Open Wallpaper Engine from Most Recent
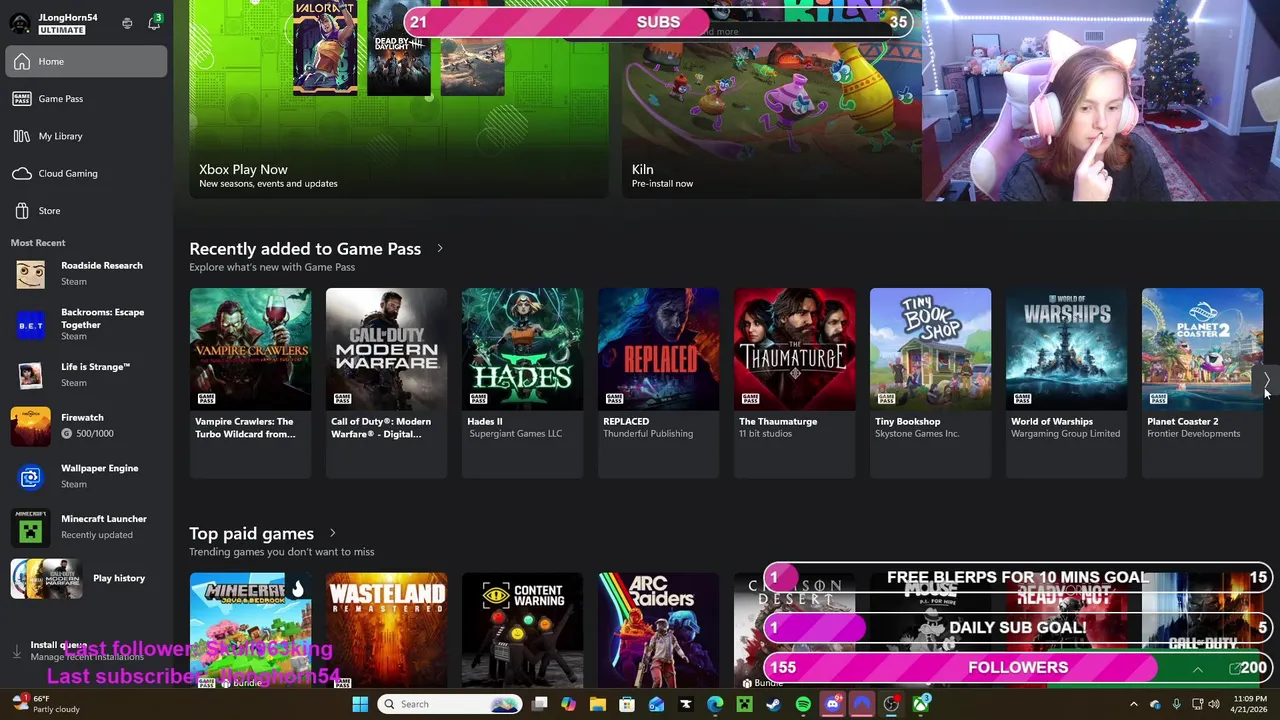 coord(86,476)
